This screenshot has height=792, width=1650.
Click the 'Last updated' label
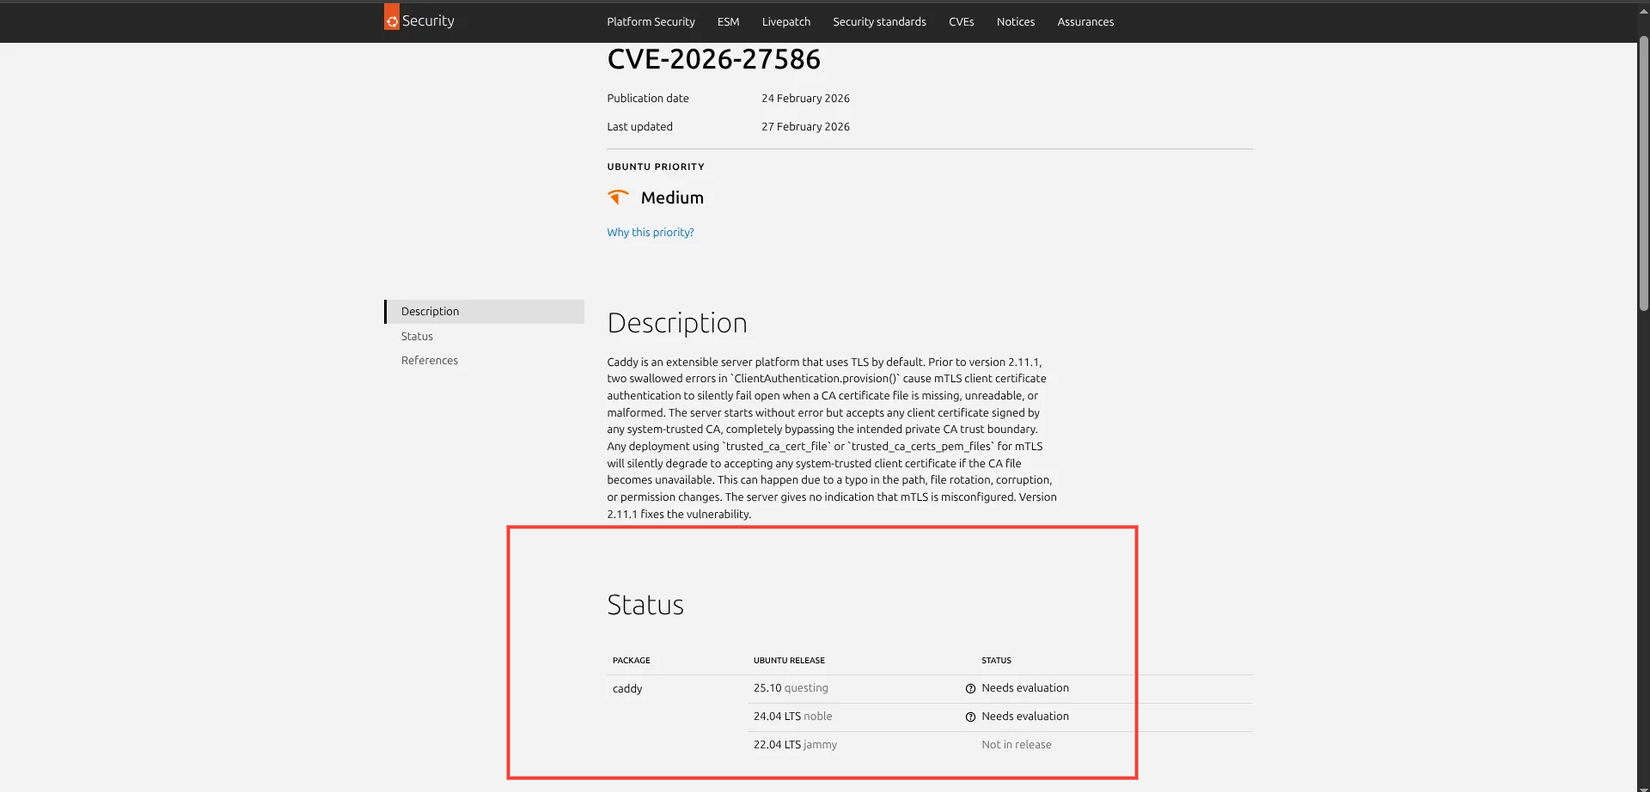(640, 126)
